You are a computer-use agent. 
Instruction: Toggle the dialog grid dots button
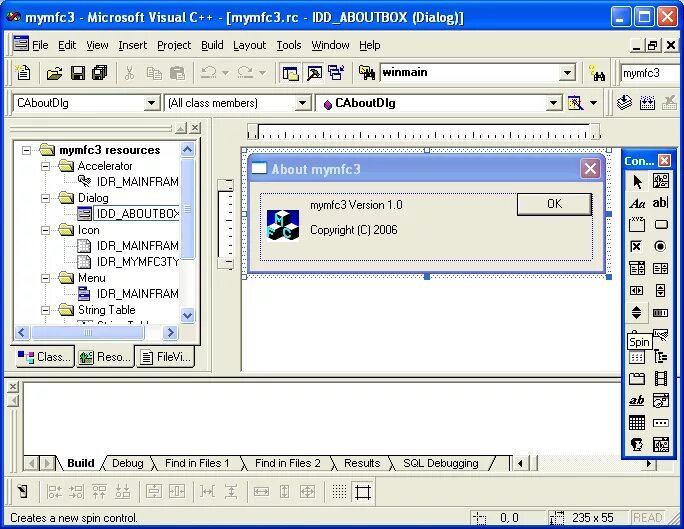[339, 492]
